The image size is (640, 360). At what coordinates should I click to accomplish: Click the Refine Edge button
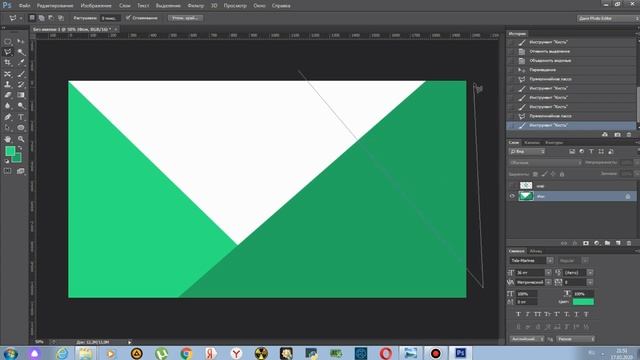185,18
